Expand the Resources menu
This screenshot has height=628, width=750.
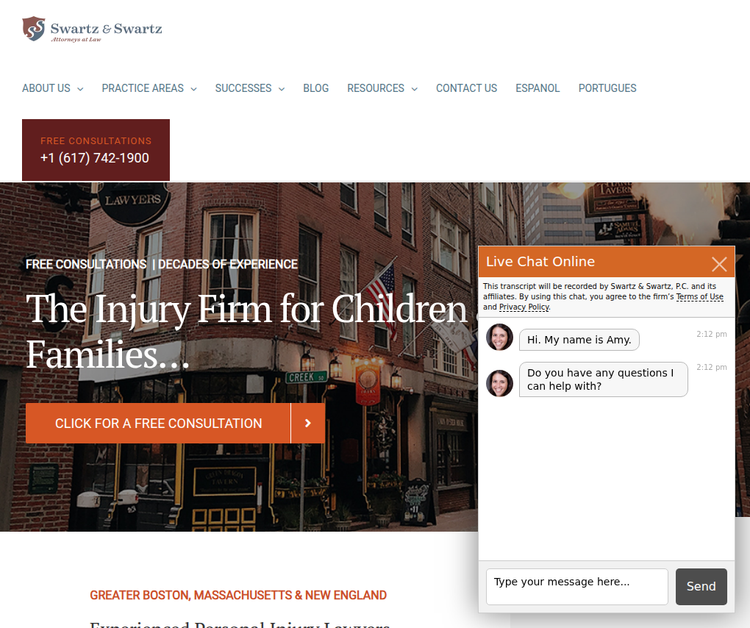382,88
